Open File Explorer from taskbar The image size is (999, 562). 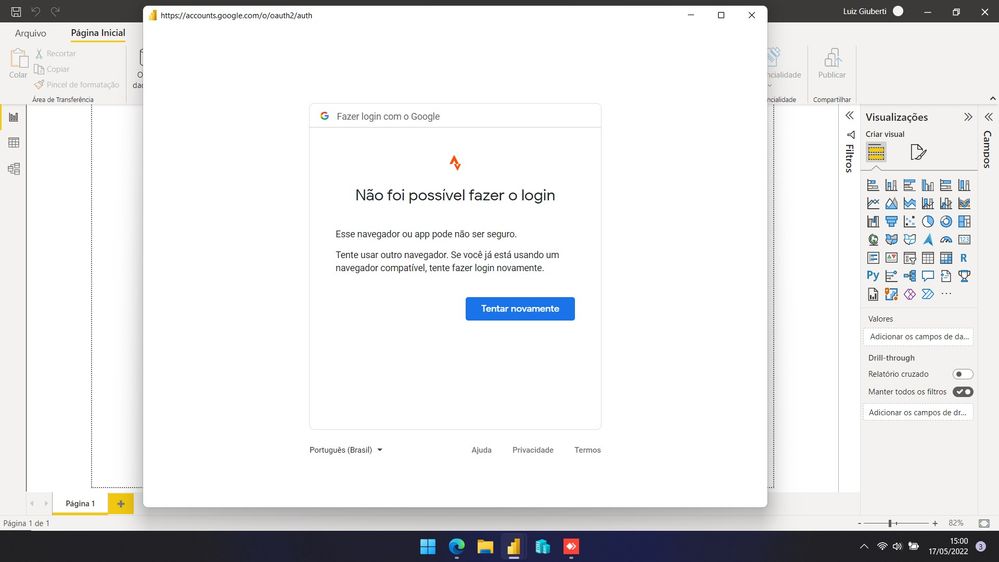tap(485, 547)
